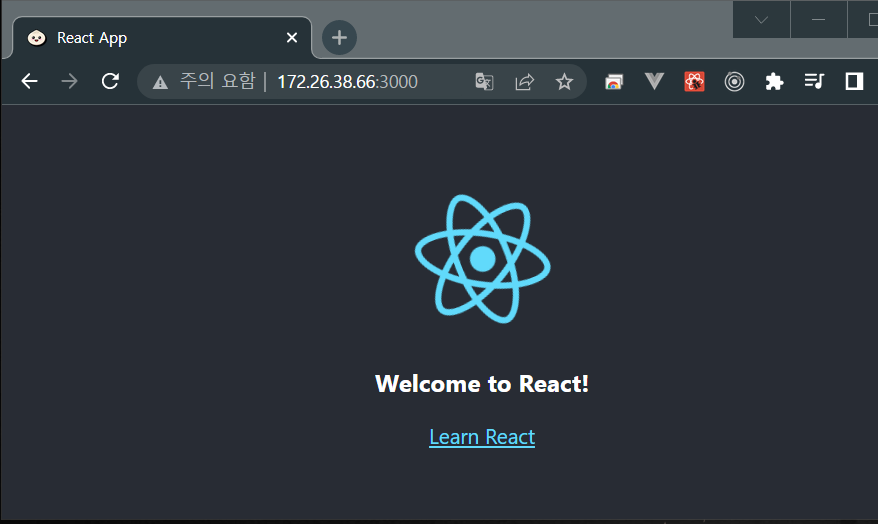Screen dimensions: 878x524
Task: Select the address bar URL 172.26.38.66:3000
Action: (347, 82)
